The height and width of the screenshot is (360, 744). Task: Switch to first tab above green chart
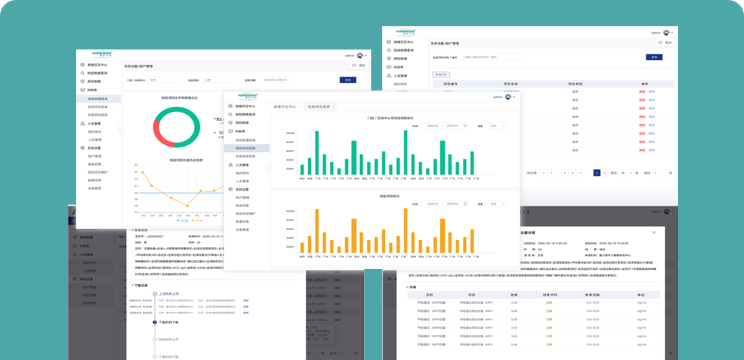coord(287,107)
